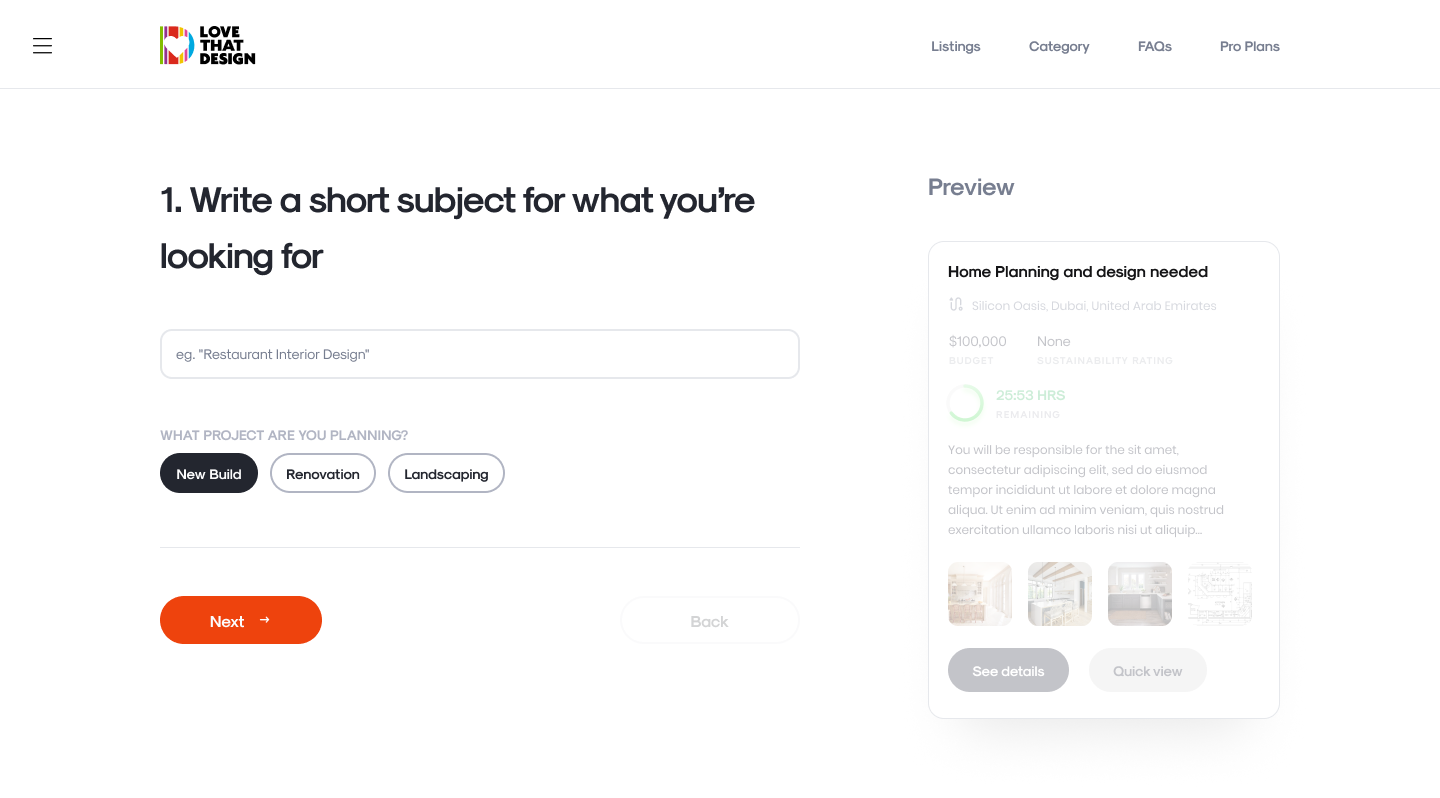Click the location pin icon in preview card
Screen dimensions: 1440x798
(x=956, y=305)
